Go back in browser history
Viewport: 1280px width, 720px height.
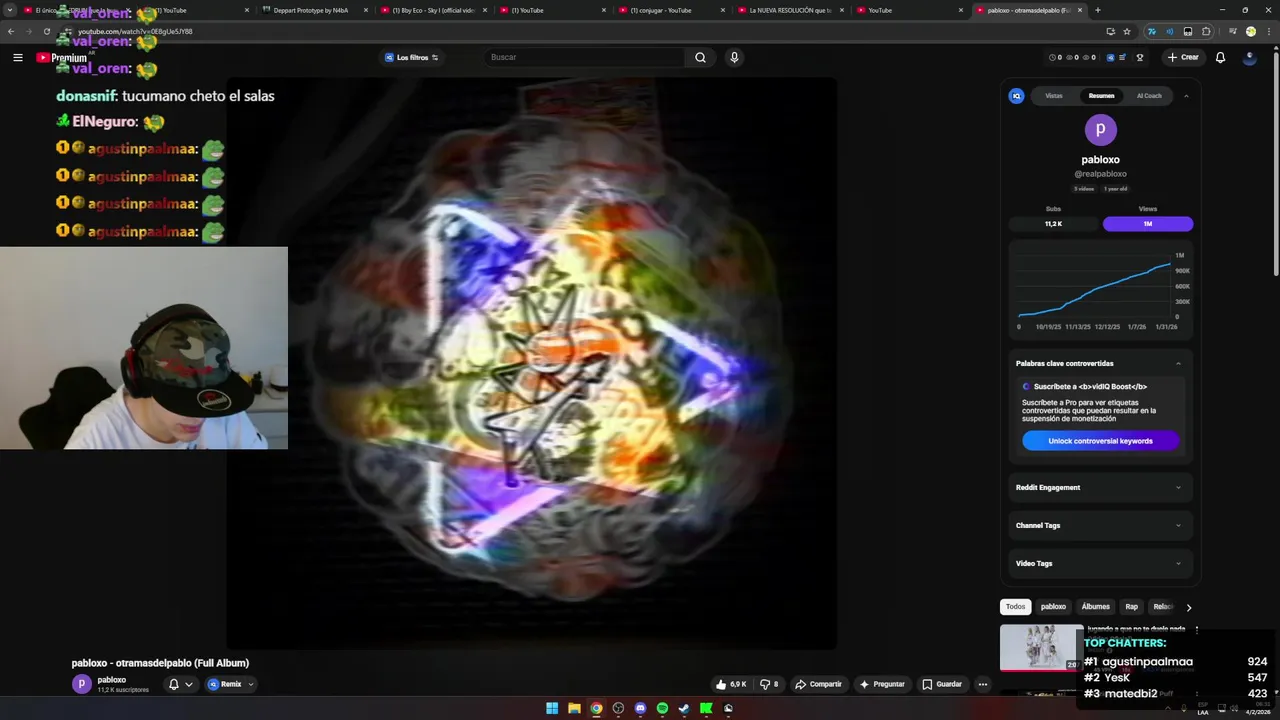click(11, 31)
